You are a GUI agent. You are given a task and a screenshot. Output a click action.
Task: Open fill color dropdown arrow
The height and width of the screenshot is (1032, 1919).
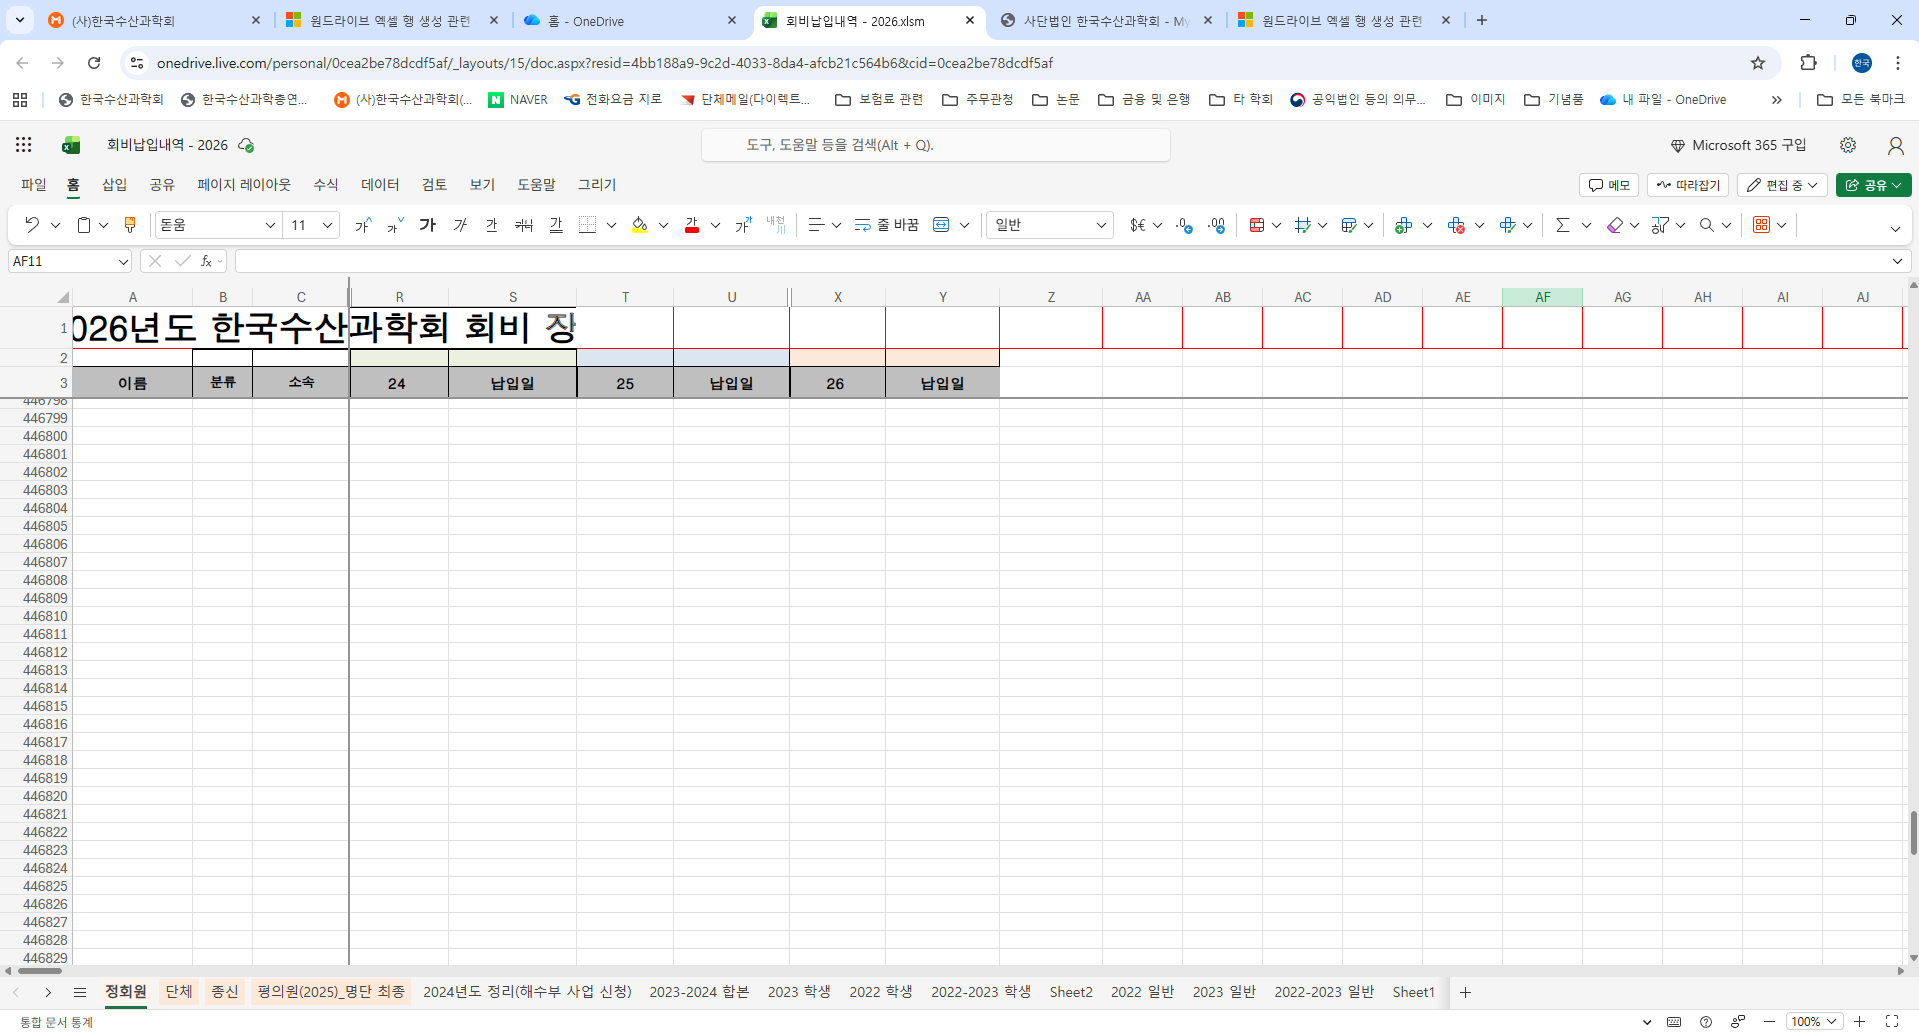point(663,225)
